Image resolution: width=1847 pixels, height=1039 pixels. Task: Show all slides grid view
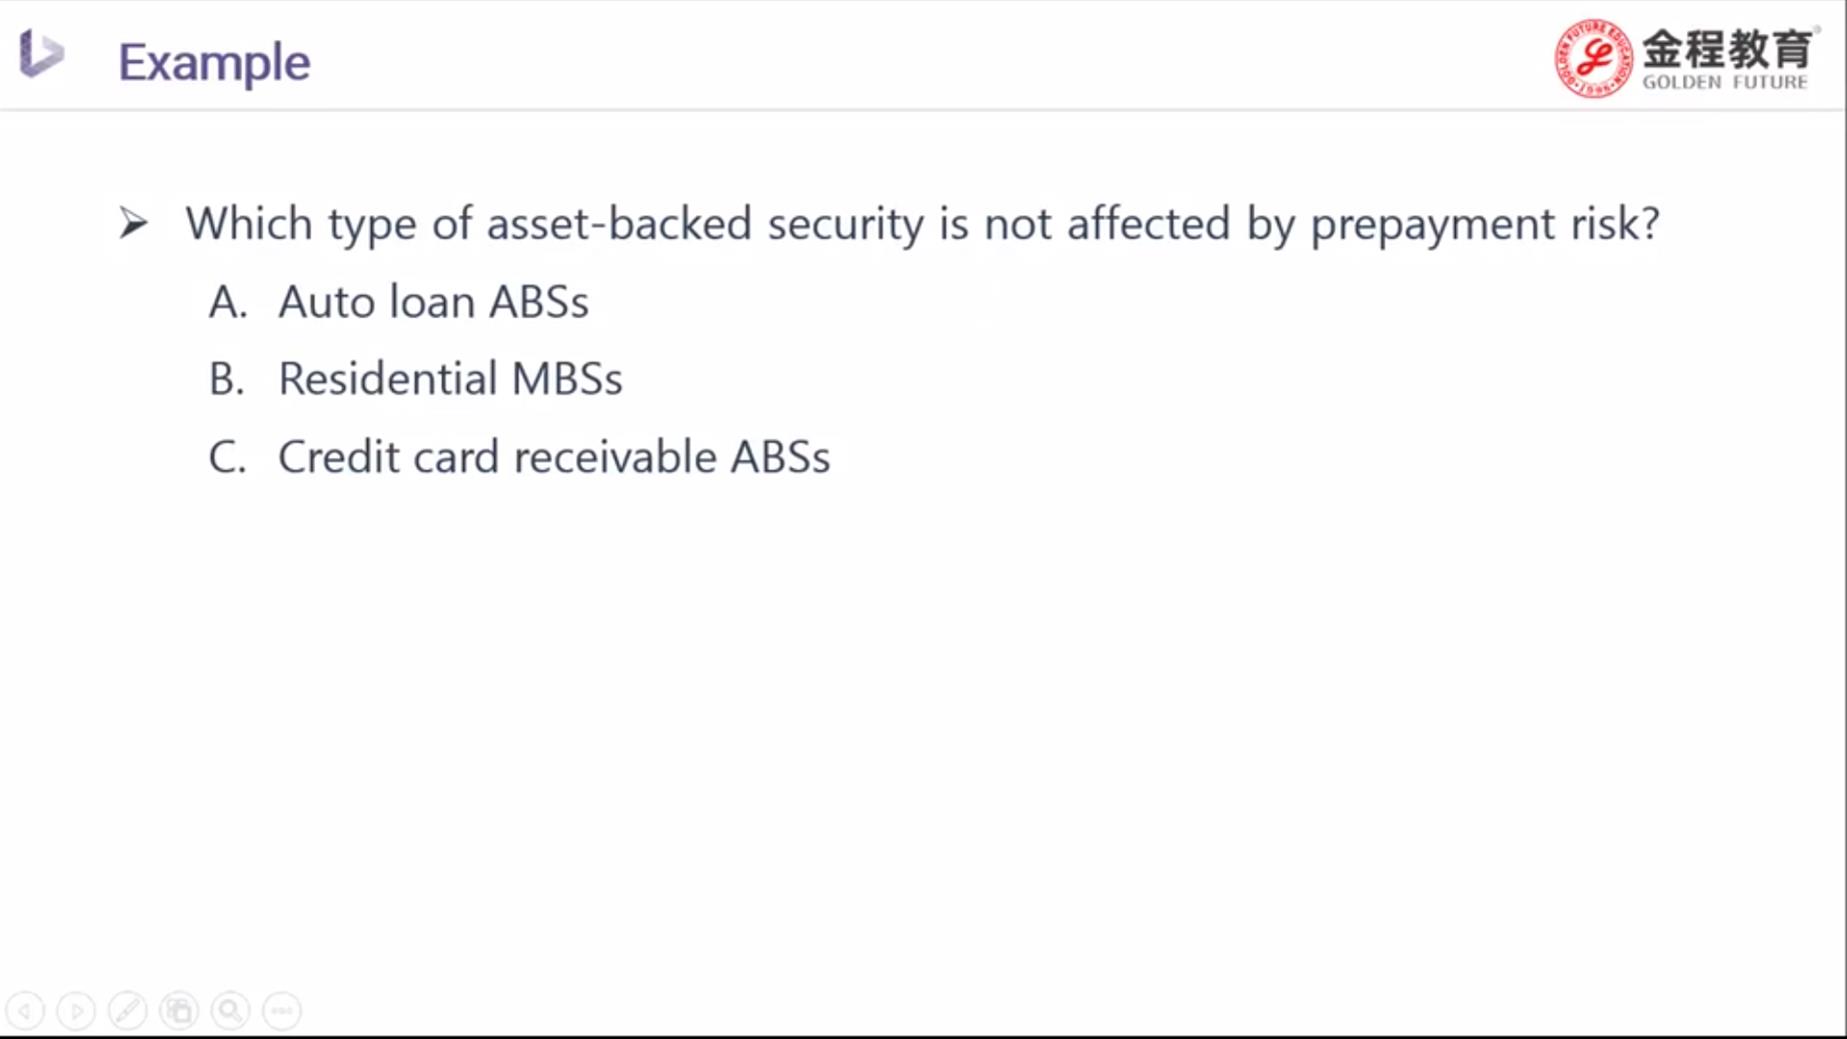pyautogui.click(x=179, y=1011)
